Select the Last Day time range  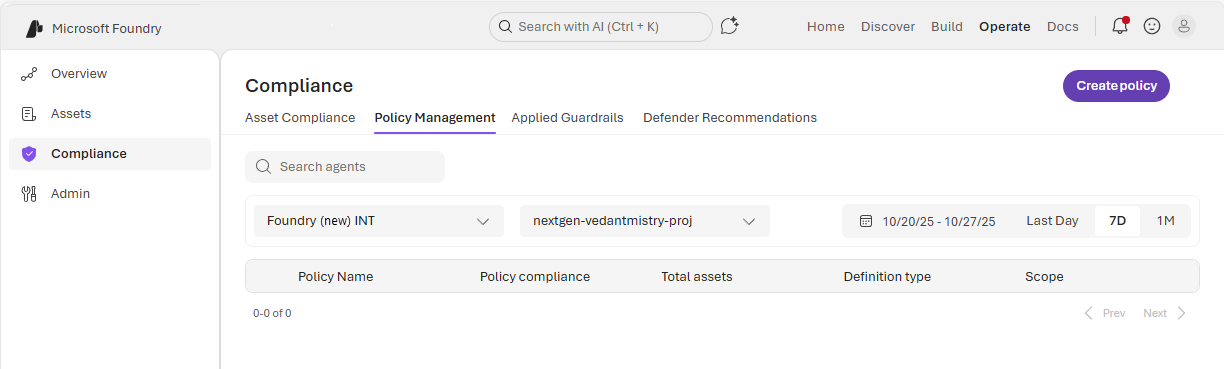click(1052, 221)
